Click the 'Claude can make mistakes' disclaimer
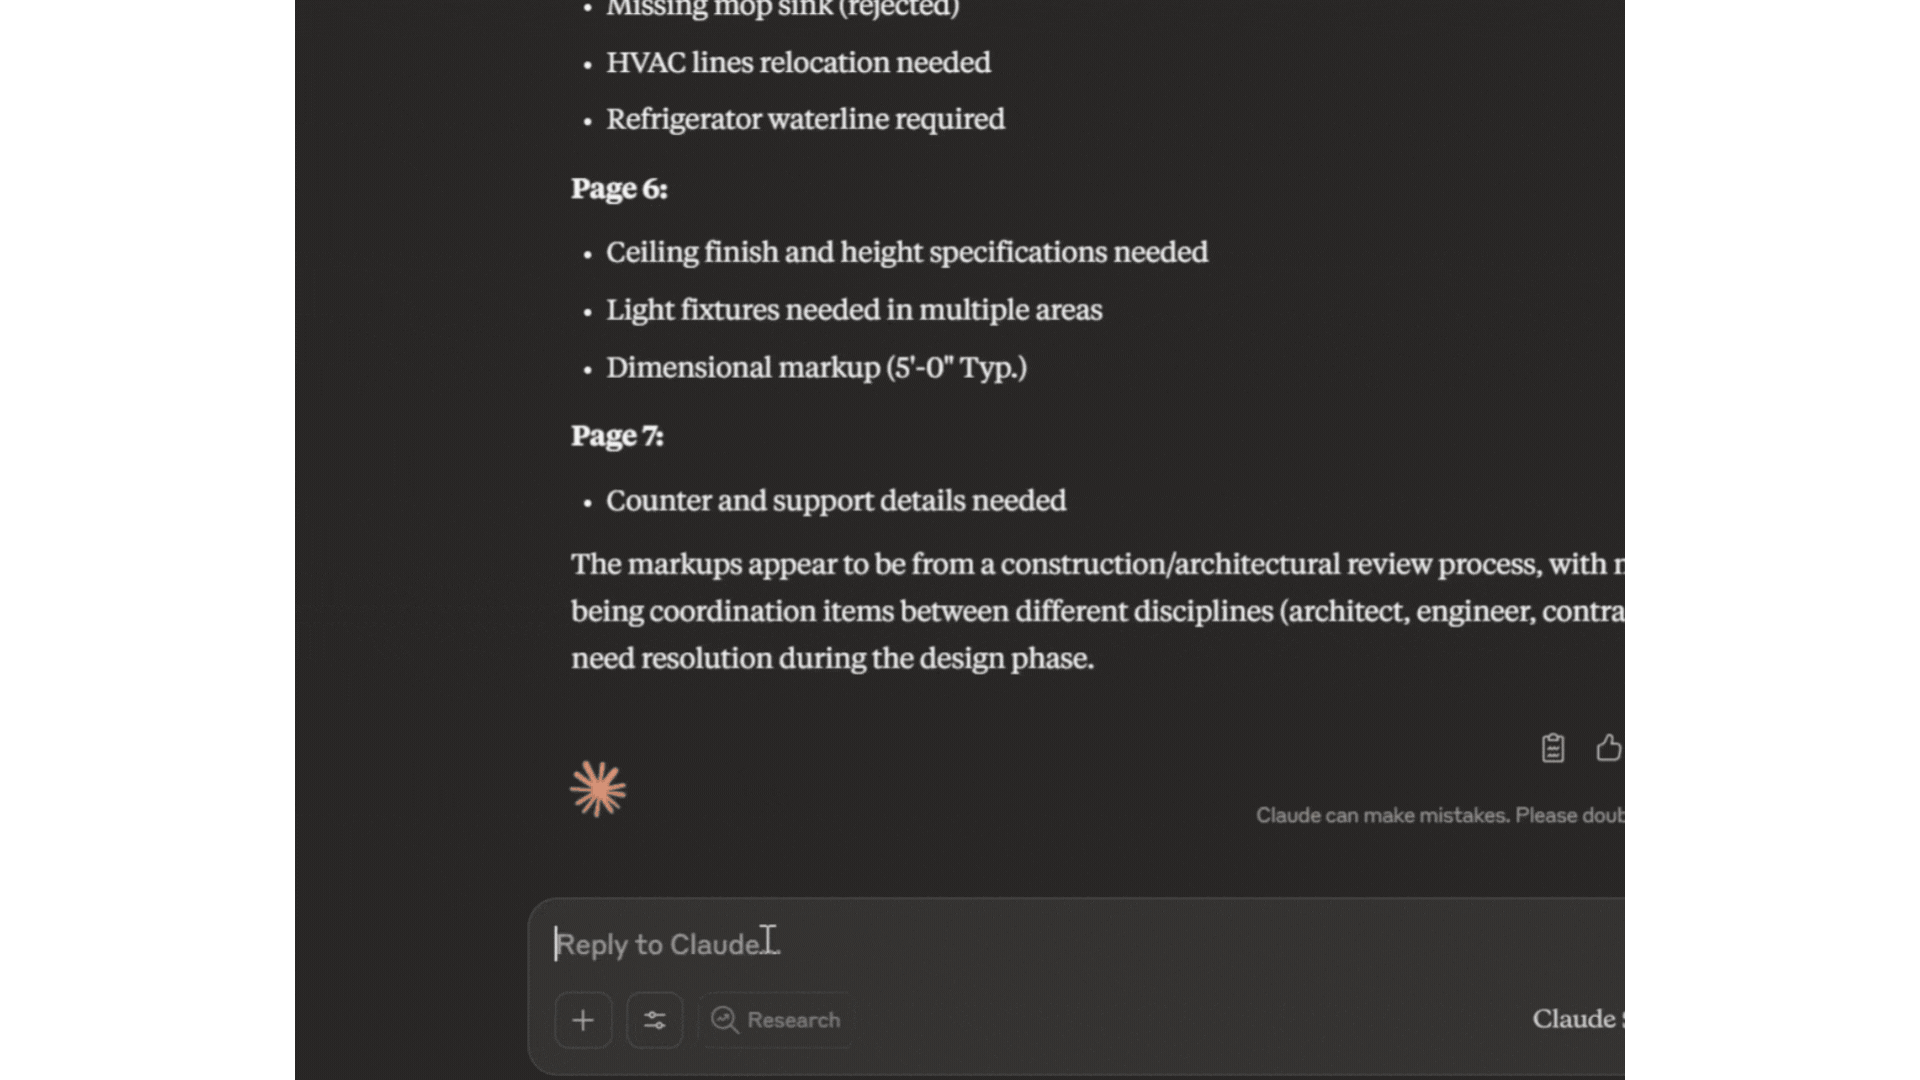The width and height of the screenshot is (1920, 1080). coord(1438,815)
